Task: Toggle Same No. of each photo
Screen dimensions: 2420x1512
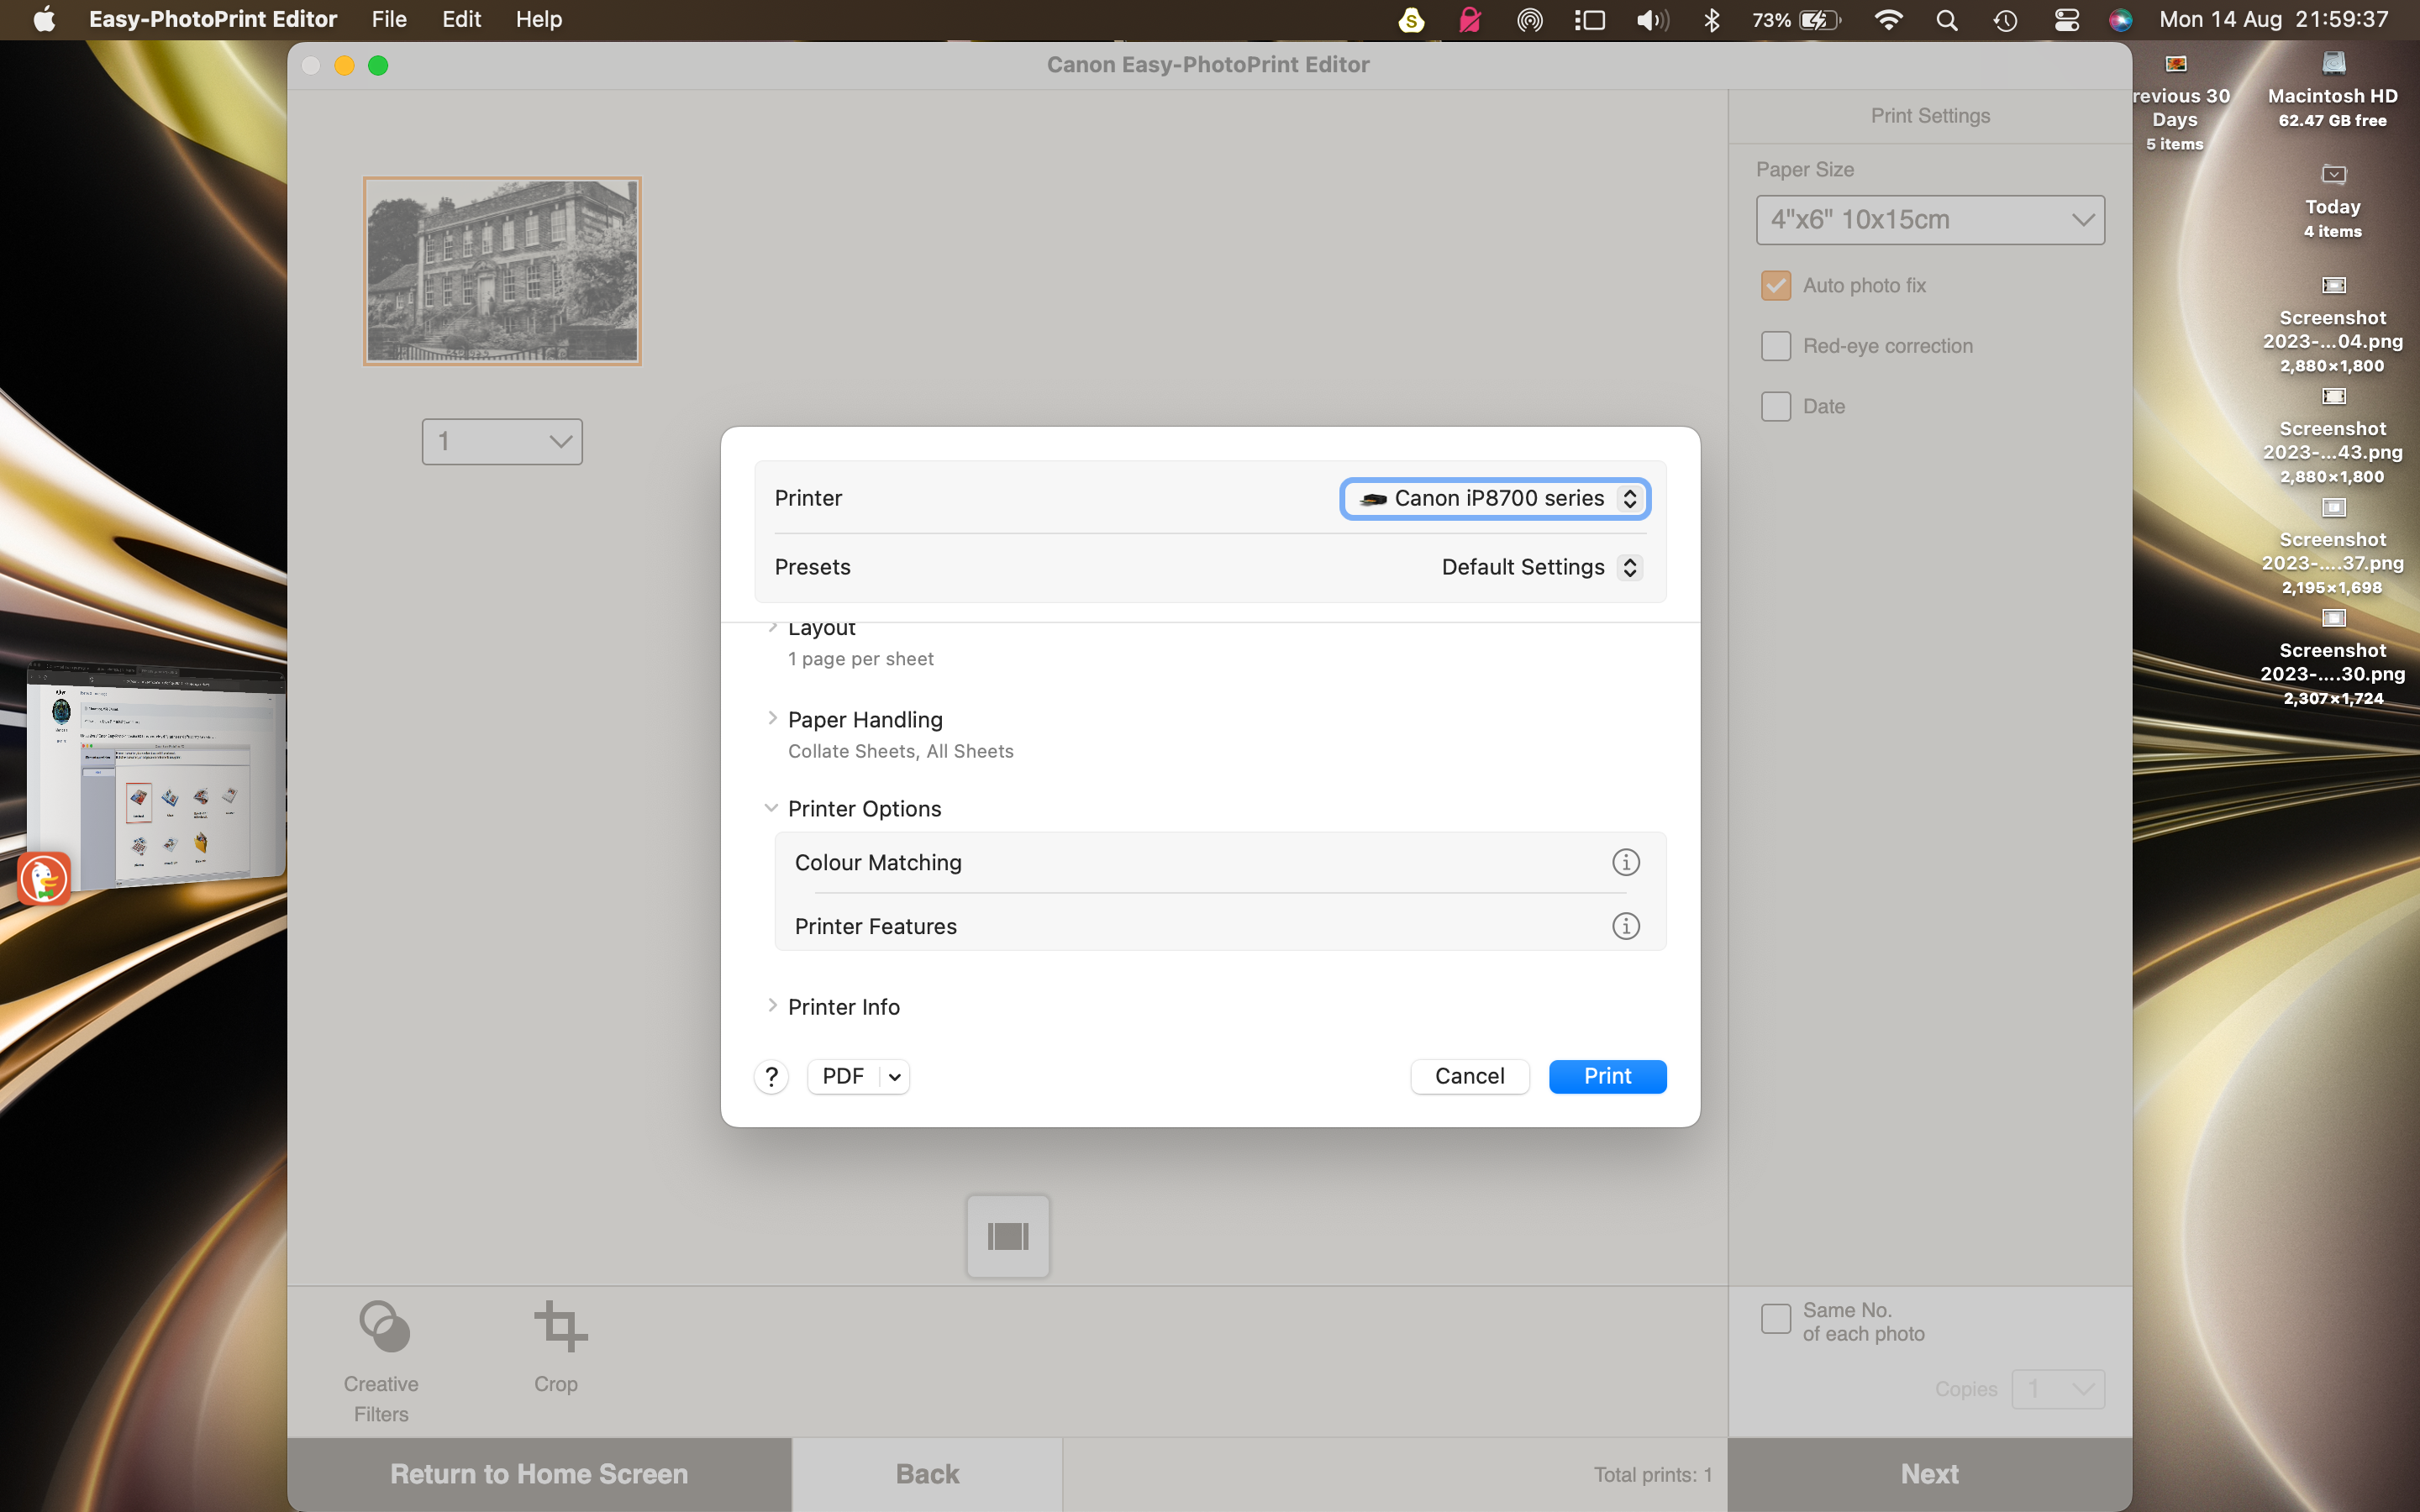Action: tap(1775, 1319)
